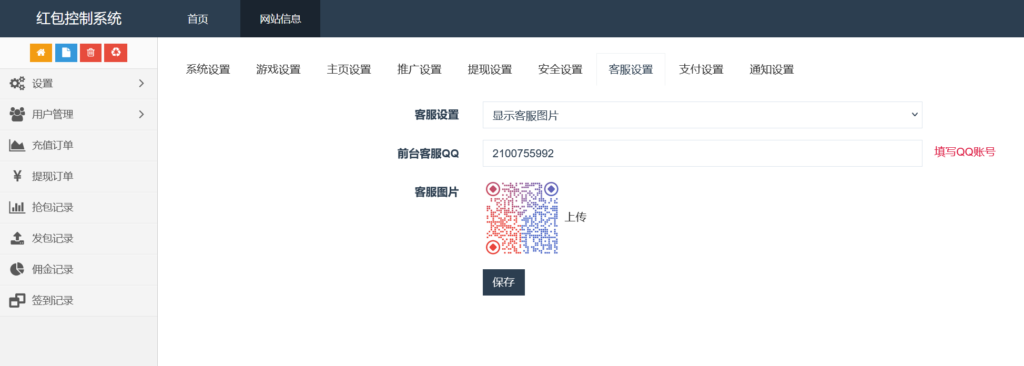This screenshot has height=366, width=1024.
Task: Click the 红包控制系统 site title
Action: coord(78,18)
